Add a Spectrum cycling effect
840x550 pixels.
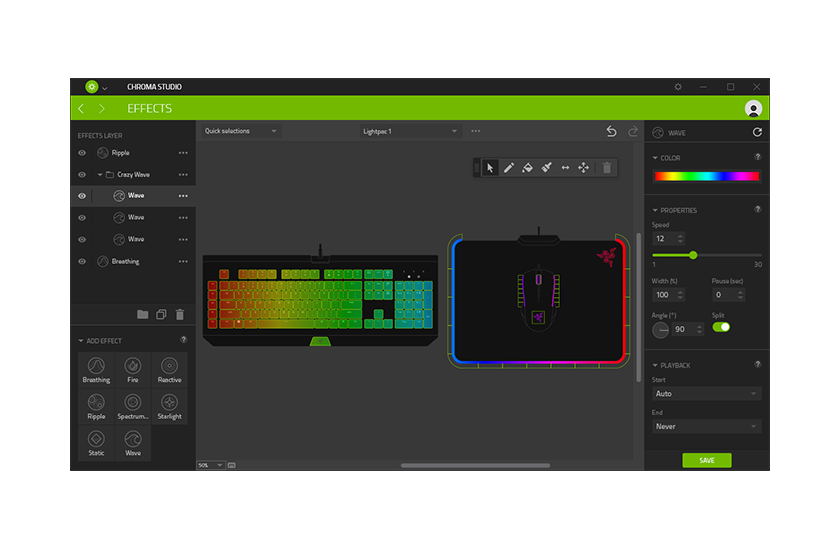pyautogui.click(x=133, y=406)
